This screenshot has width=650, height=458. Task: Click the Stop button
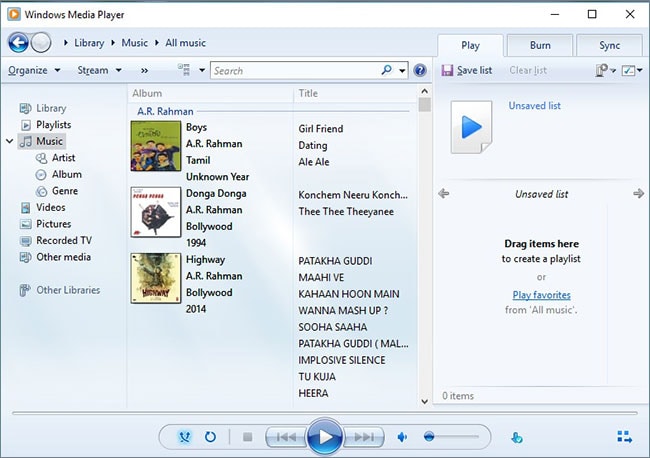point(247,437)
